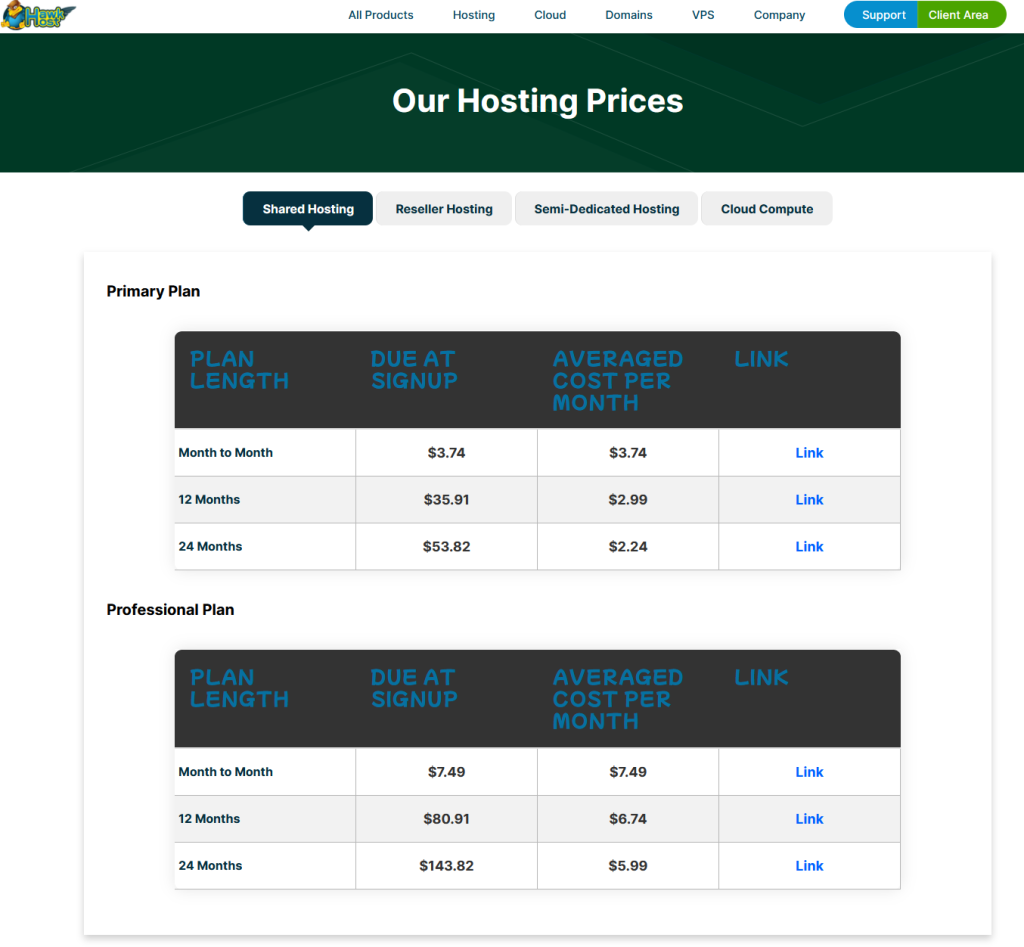1024x947 pixels.
Task: Click the Link for Primary 24 Months plan
Action: tap(809, 546)
